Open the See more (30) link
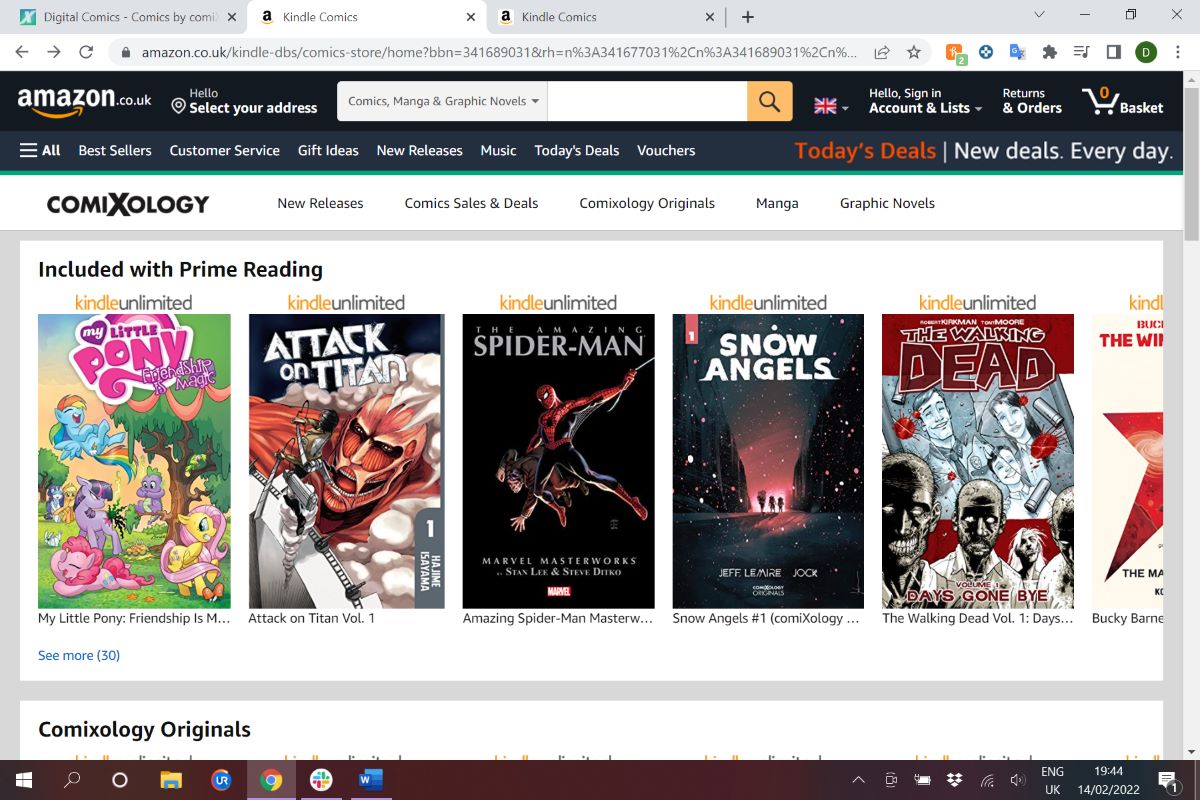Viewport: 1200px width, 800px height. point(78,655)
